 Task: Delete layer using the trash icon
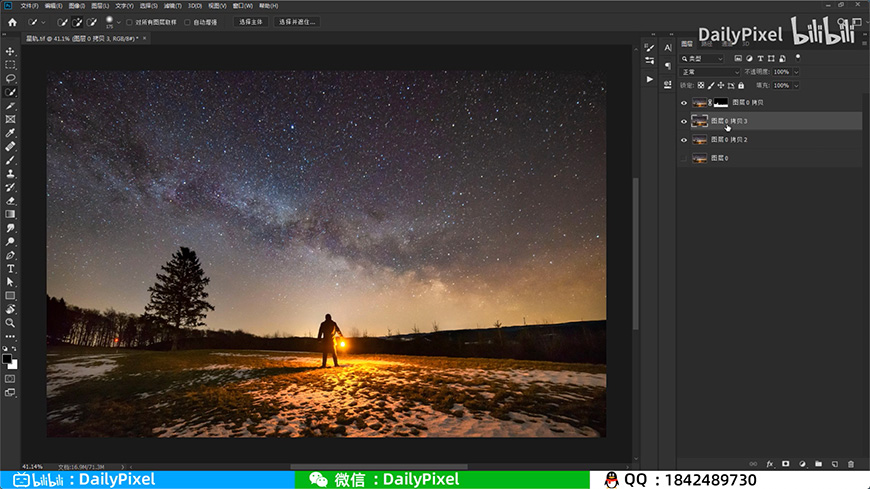point(851,464)
